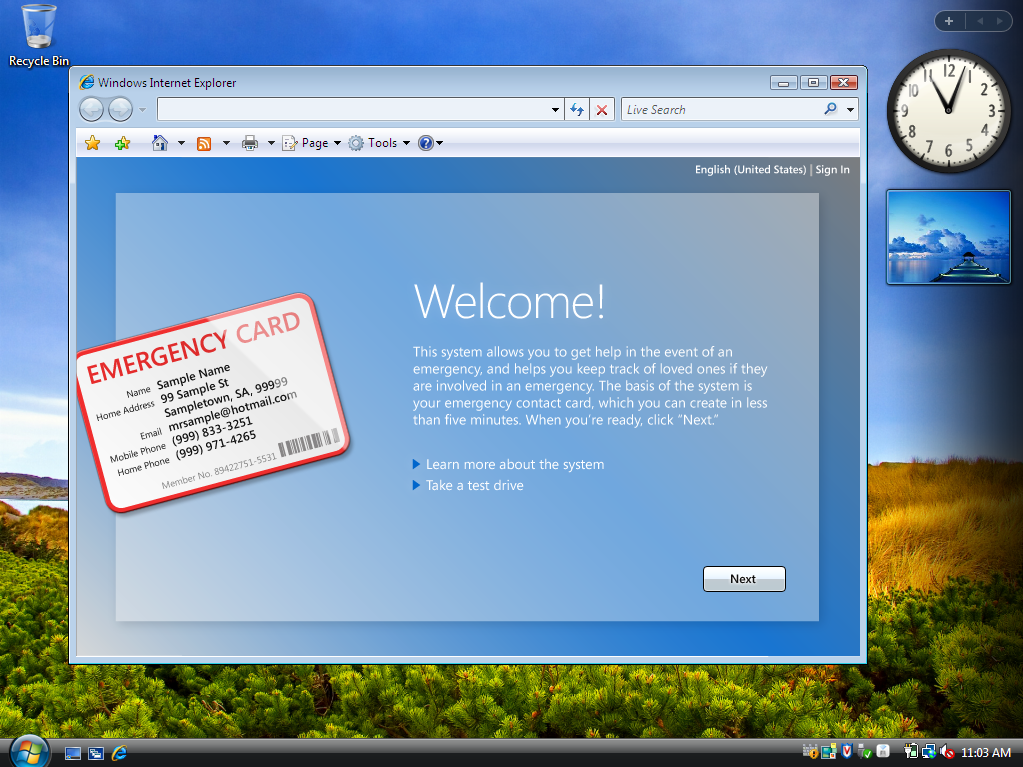Open the Recent Pages dropdown arrow
Image resolution: width=1023 pixels, height=767 pixels.
142,110
